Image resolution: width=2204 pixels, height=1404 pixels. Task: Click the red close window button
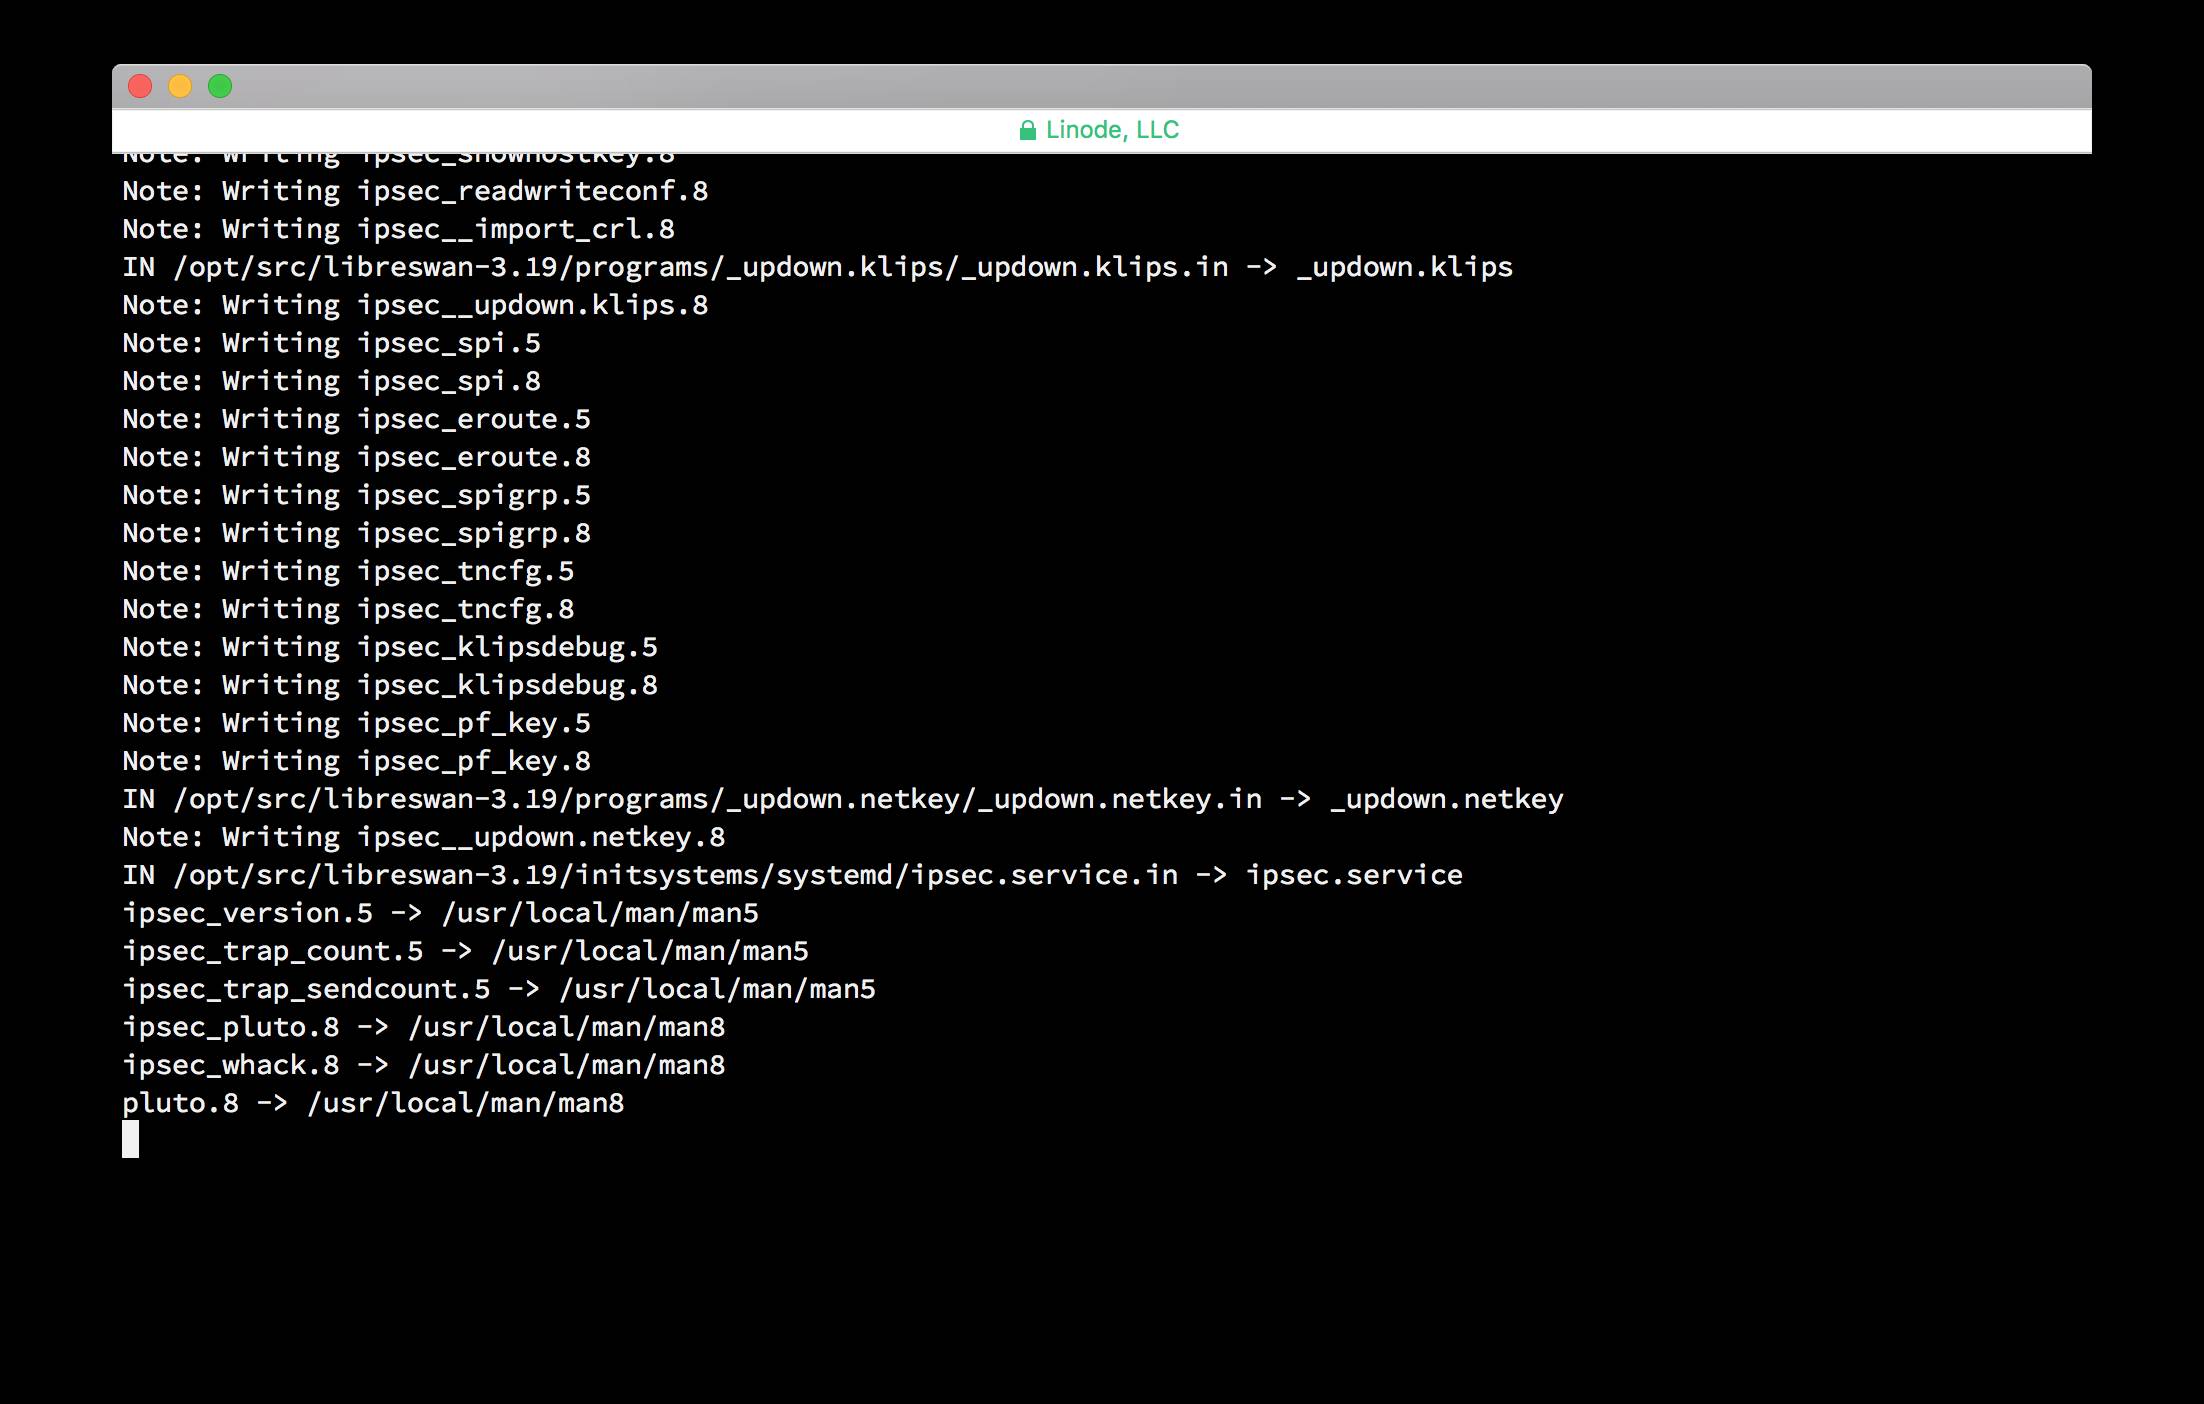[140, 87]
